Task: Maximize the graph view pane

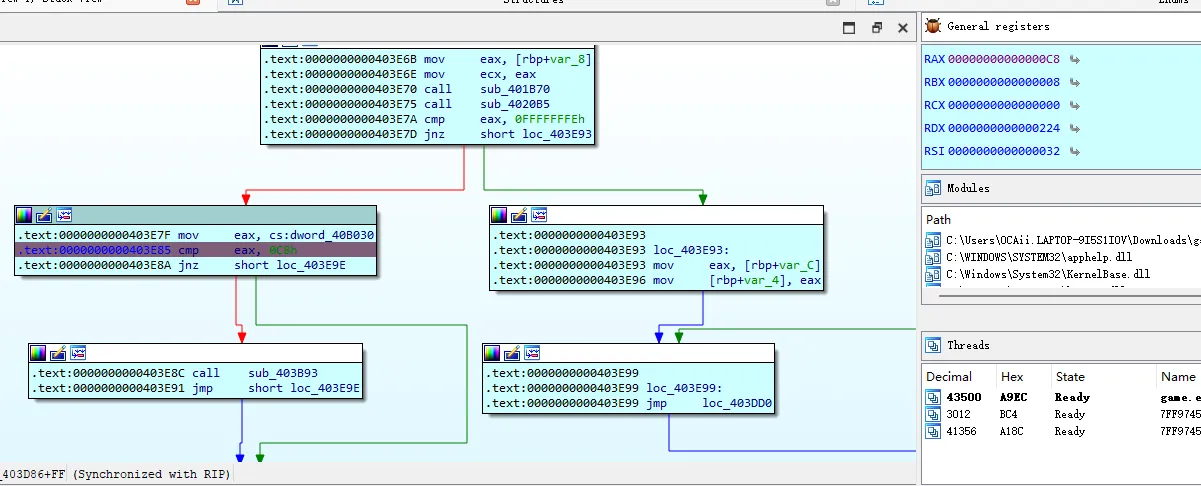Action: point(849,28)
